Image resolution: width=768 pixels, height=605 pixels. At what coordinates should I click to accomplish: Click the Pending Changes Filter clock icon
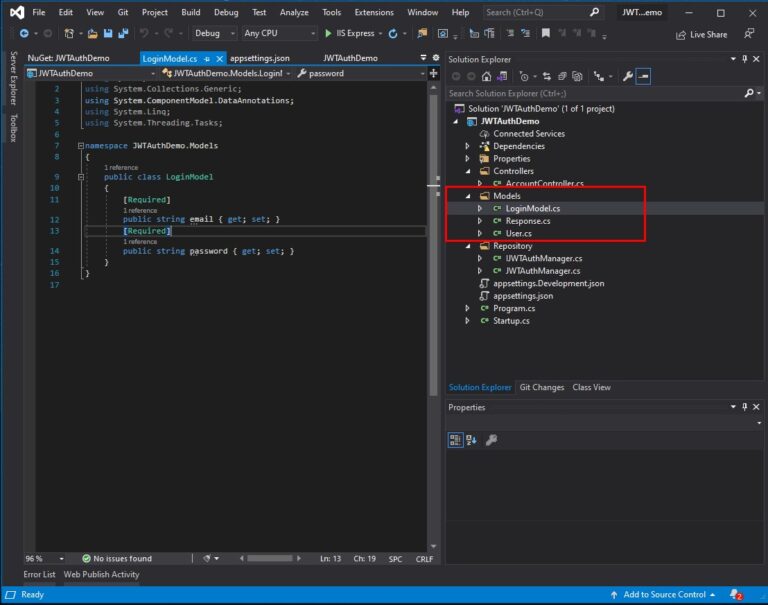coord(524,76)
